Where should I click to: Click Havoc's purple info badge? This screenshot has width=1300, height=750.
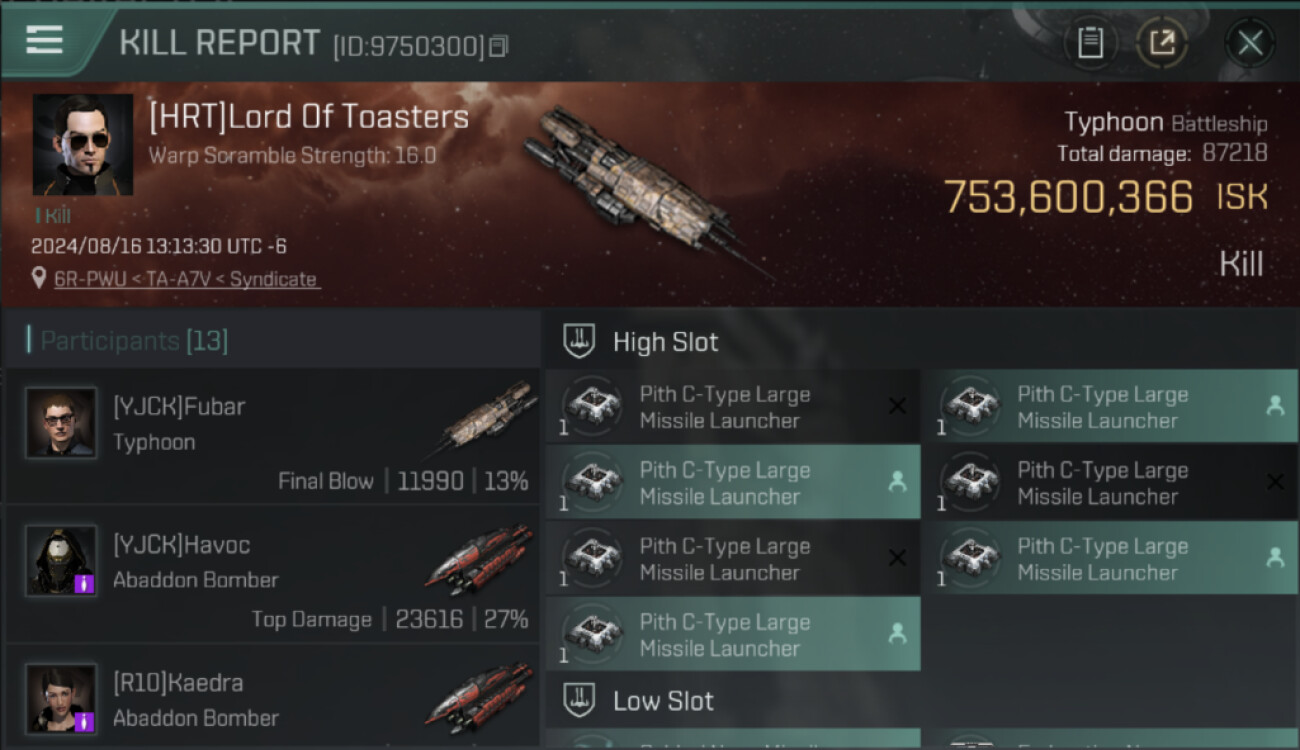(85, 582)
